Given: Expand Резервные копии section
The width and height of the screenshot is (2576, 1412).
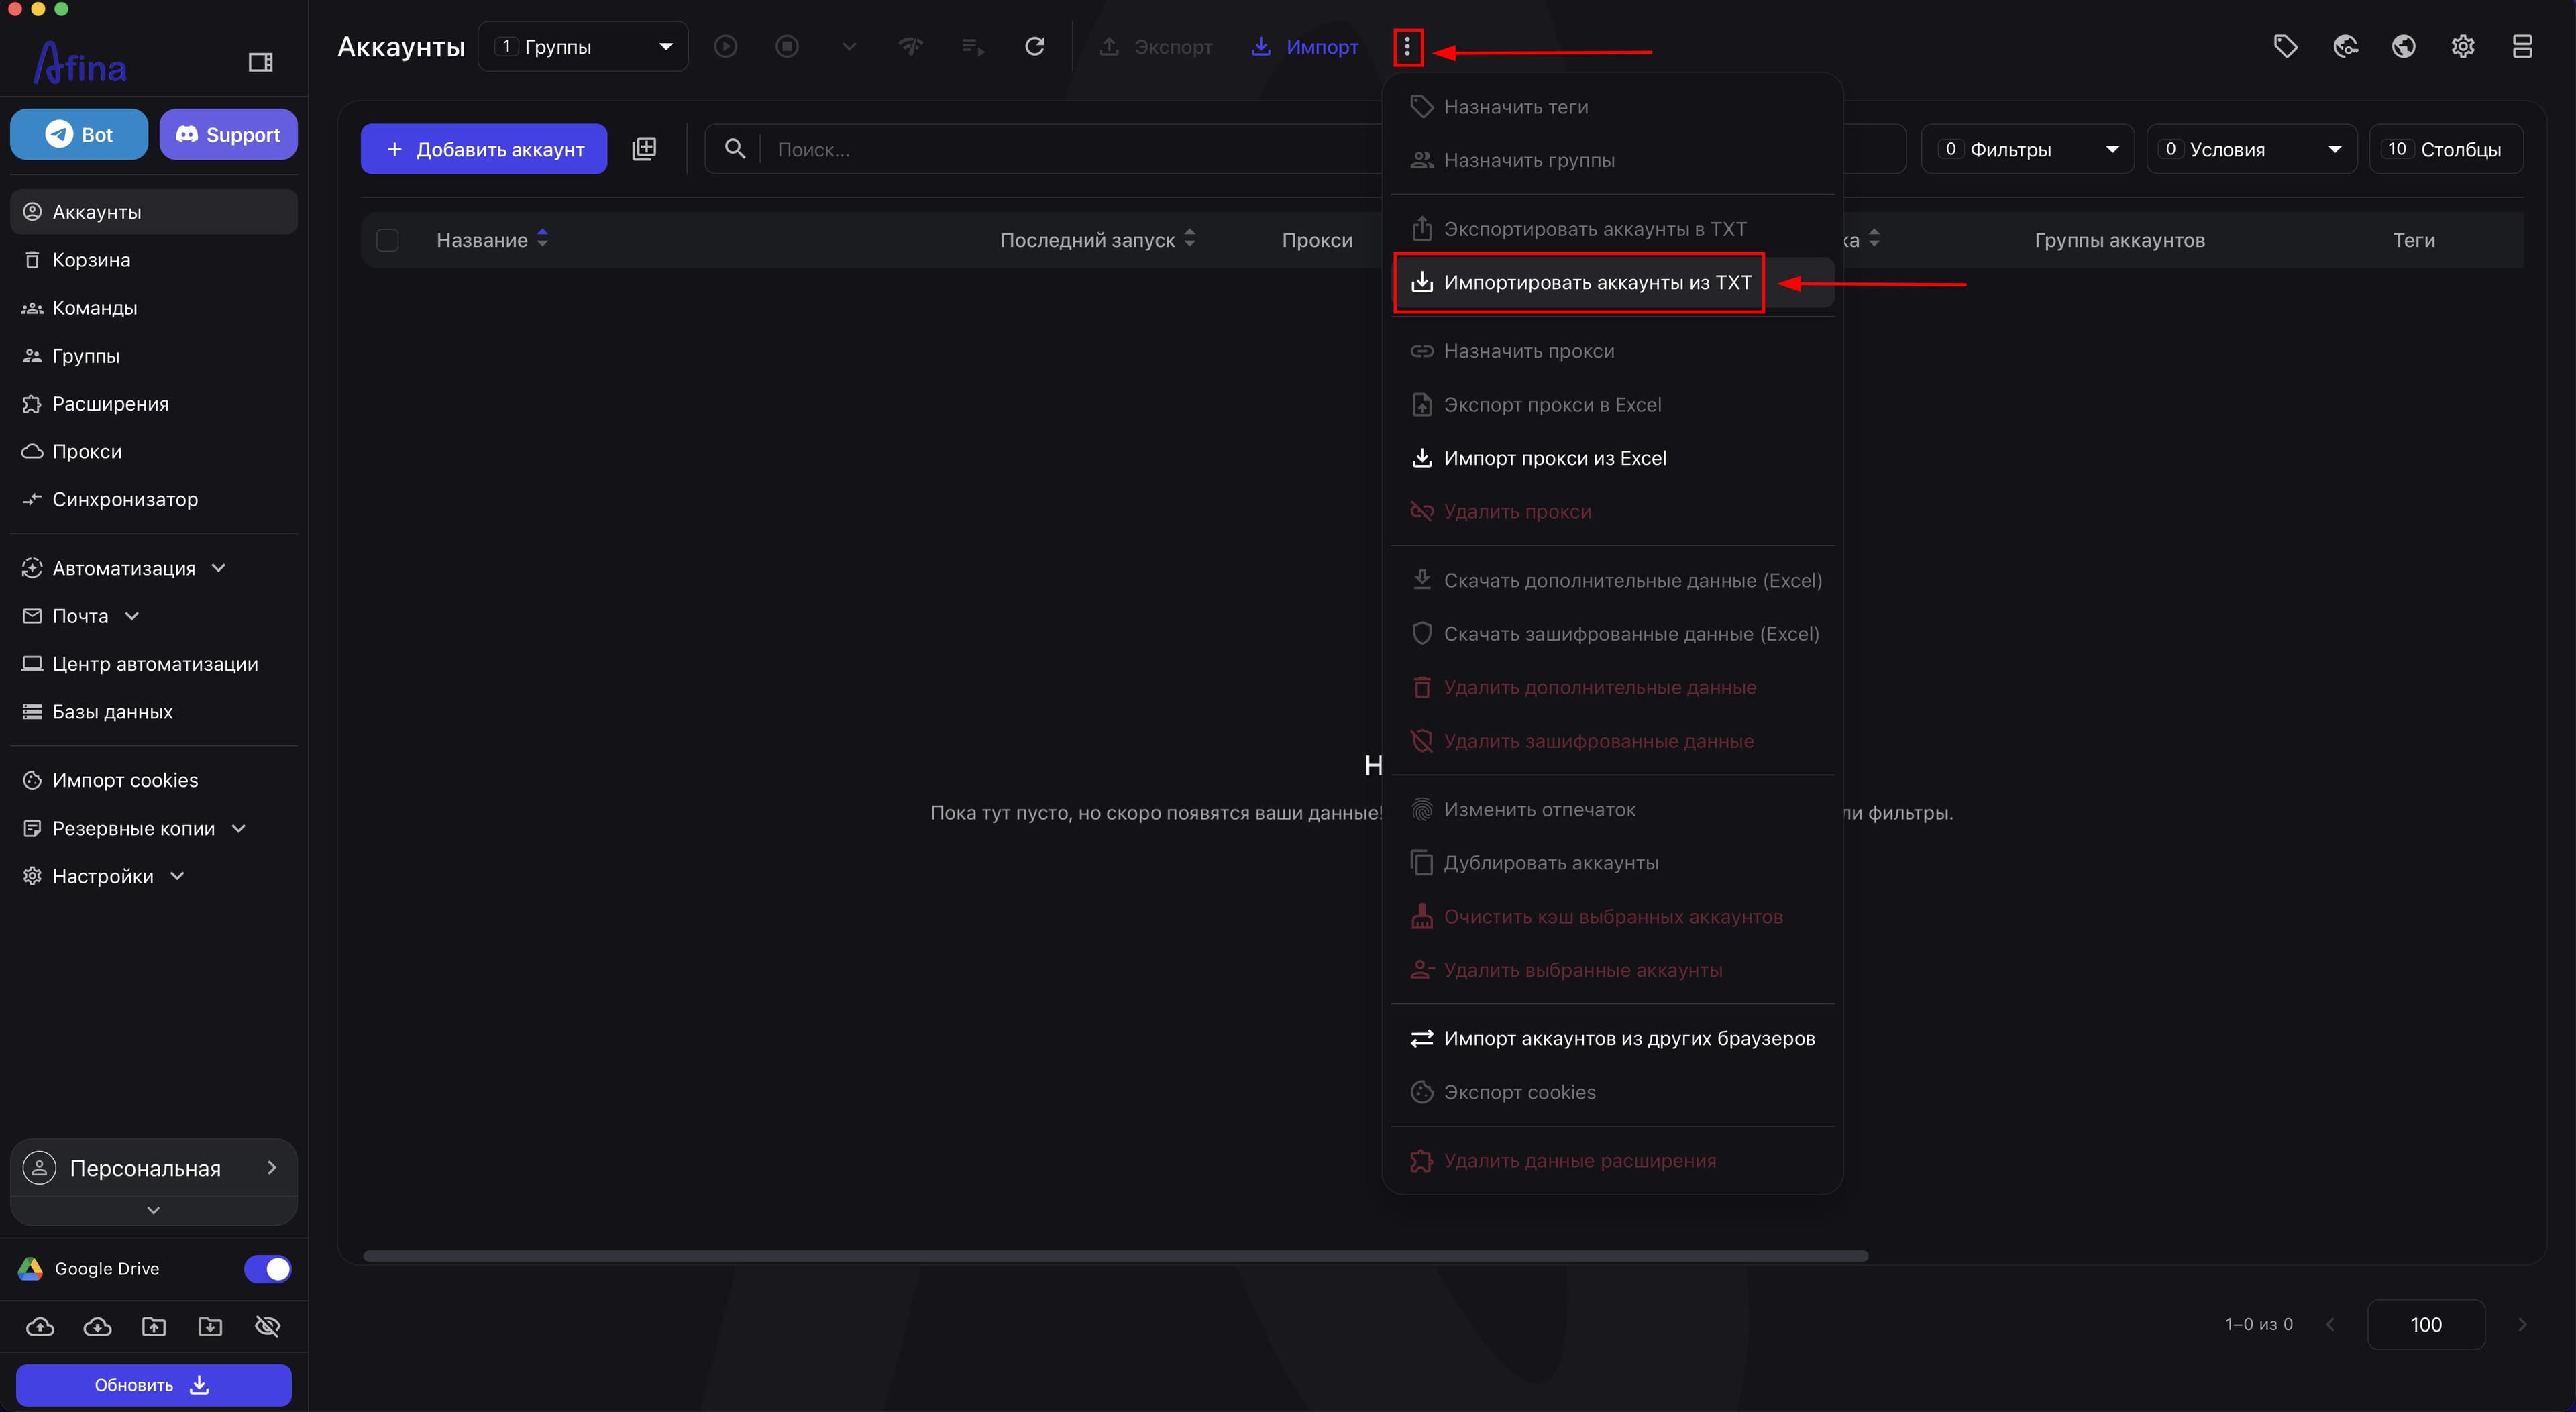Looking at the screenshot, I should 154,828.
